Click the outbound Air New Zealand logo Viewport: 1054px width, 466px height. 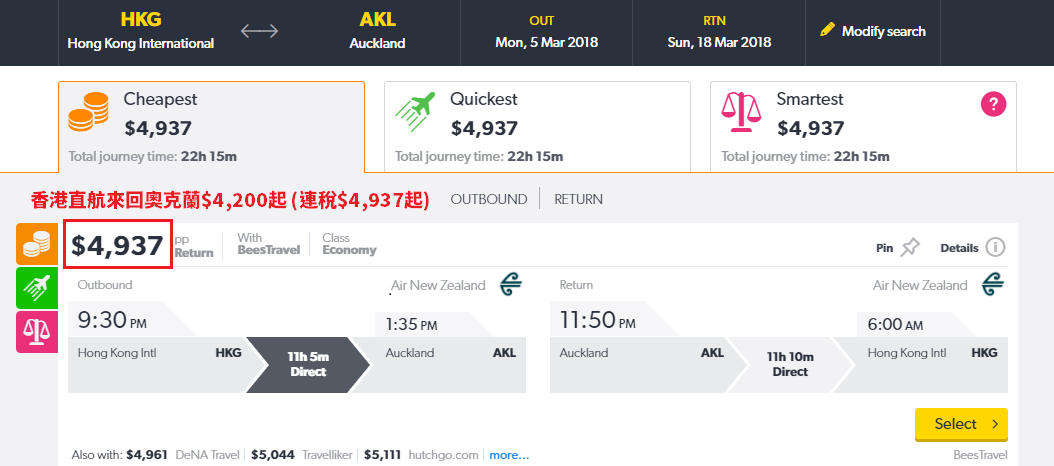(x=511, y=284)
